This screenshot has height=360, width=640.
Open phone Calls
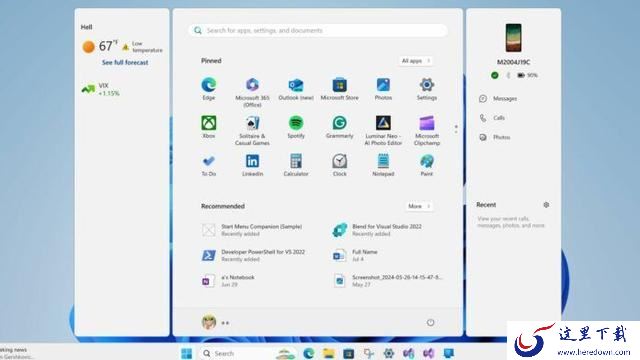click(x=492, y=118)
